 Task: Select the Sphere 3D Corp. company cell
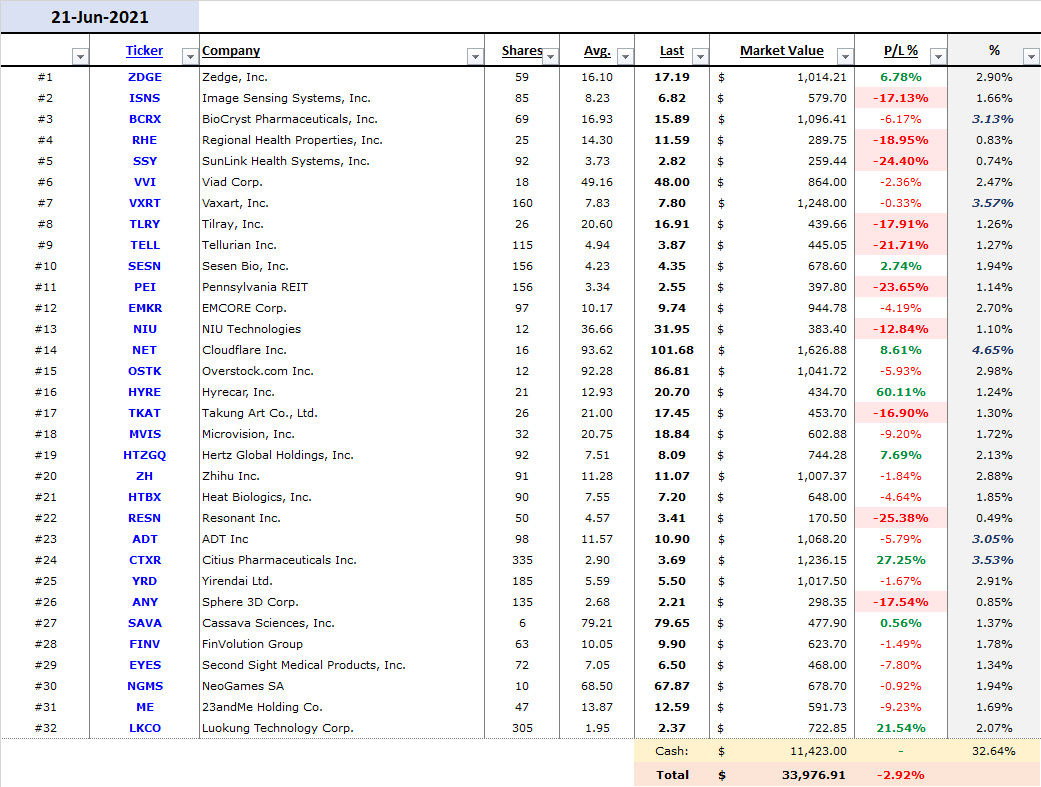[342, 602]
